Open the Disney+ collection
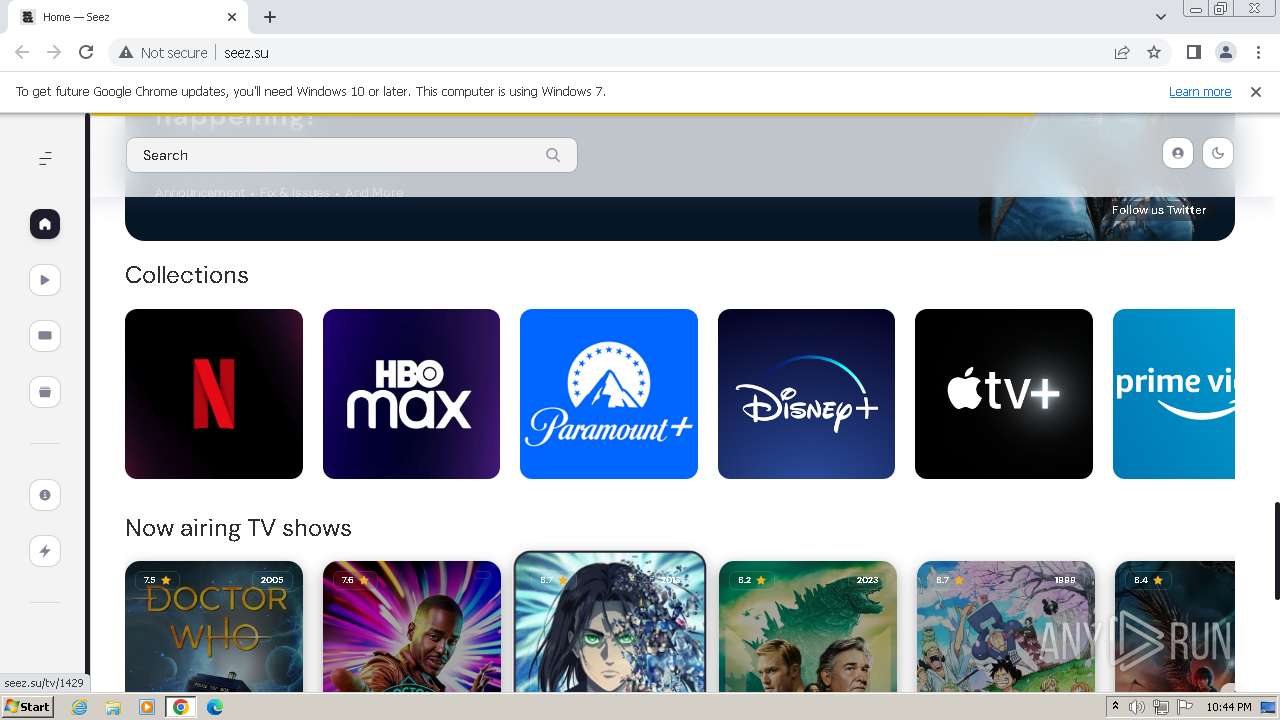 pos(806,394)
